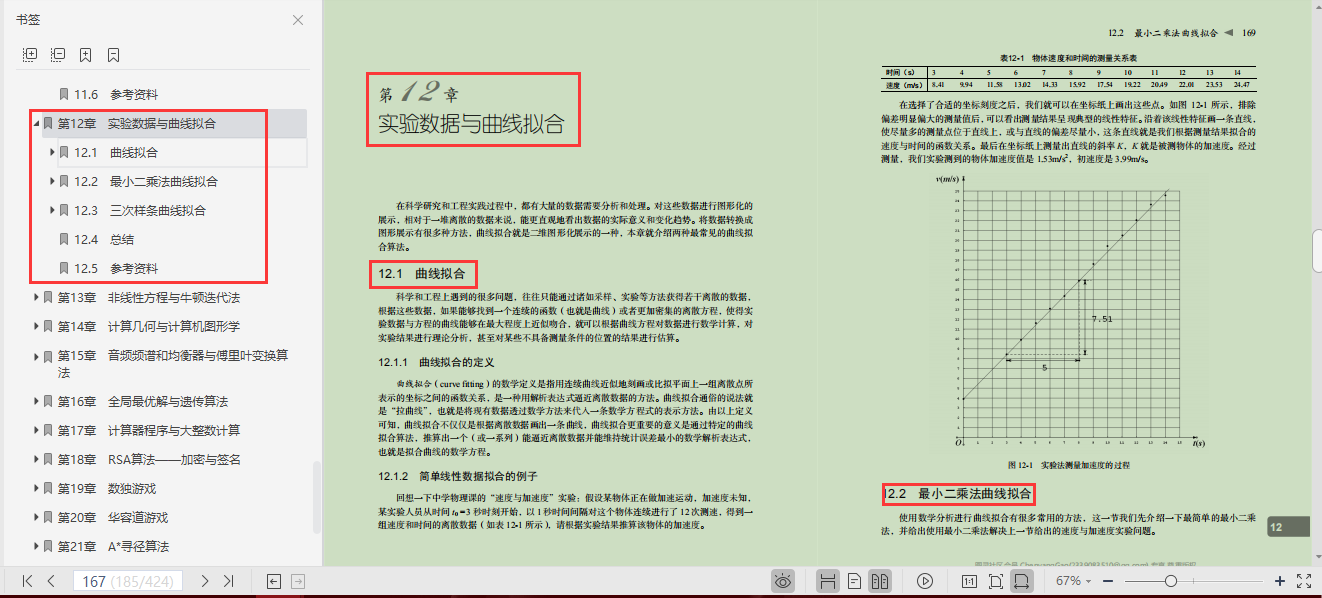
Task: Set zoom to actual size 1:1
Action: (968, 580)
